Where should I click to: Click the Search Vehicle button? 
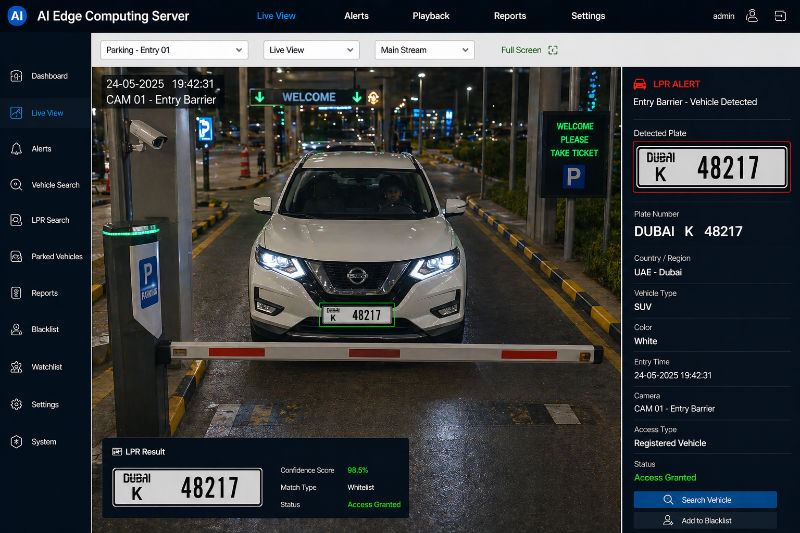[x=705, y=500]
